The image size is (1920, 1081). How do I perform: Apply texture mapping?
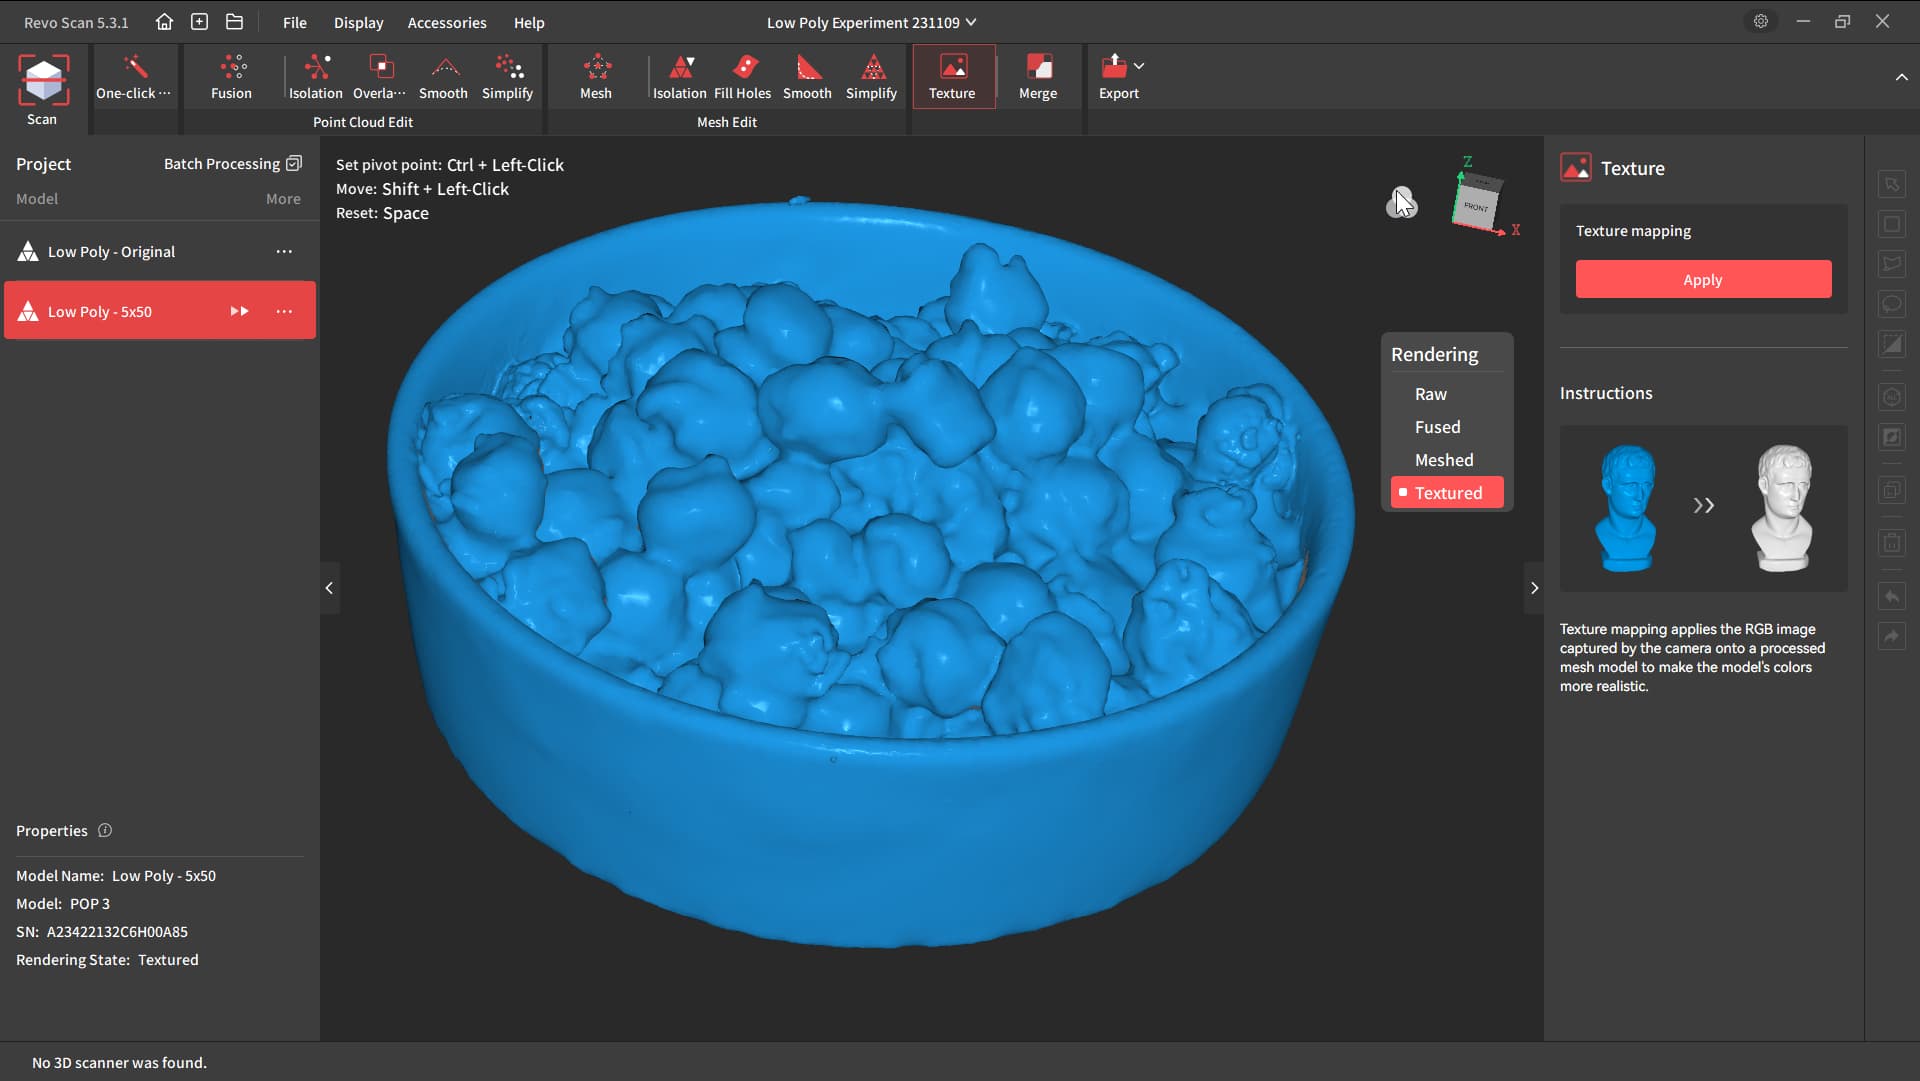coord(1702,280)
